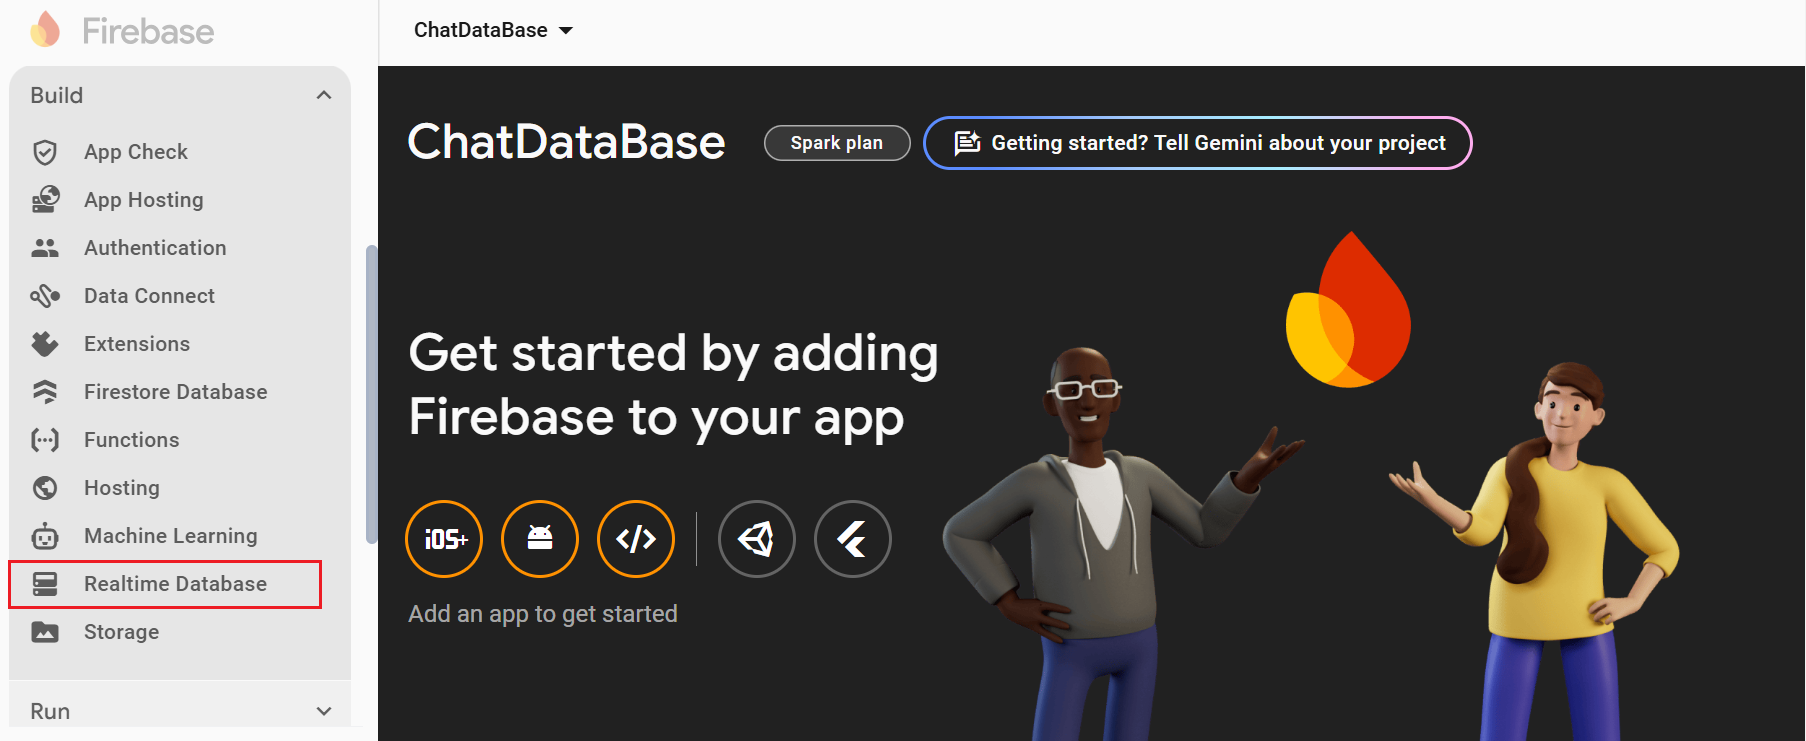The width and height of the screenshot is (1806, 741).
Task: Click Getting started Tell Gemini button
Action: click(1197, 143)
